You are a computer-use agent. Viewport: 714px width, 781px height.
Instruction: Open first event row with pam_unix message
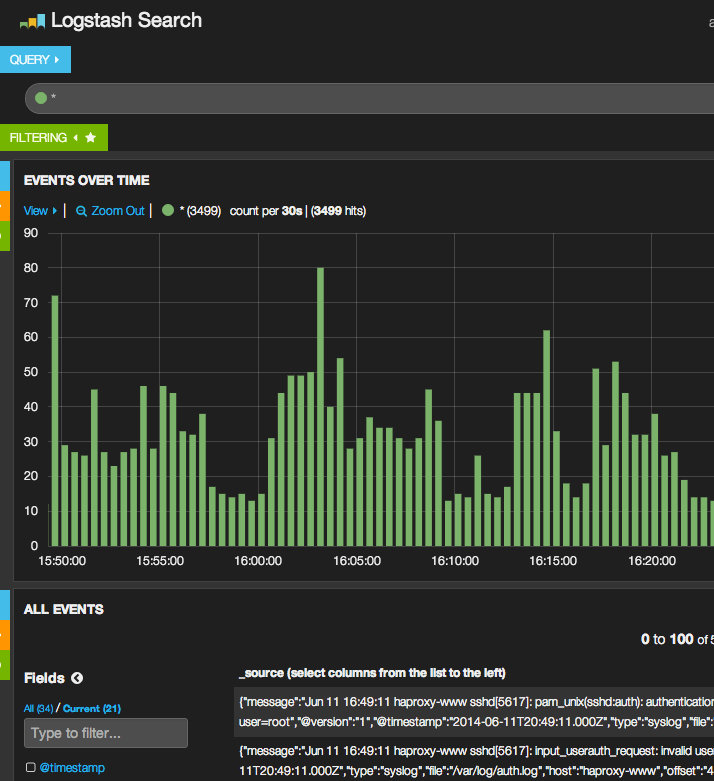(x=474, y=712)
